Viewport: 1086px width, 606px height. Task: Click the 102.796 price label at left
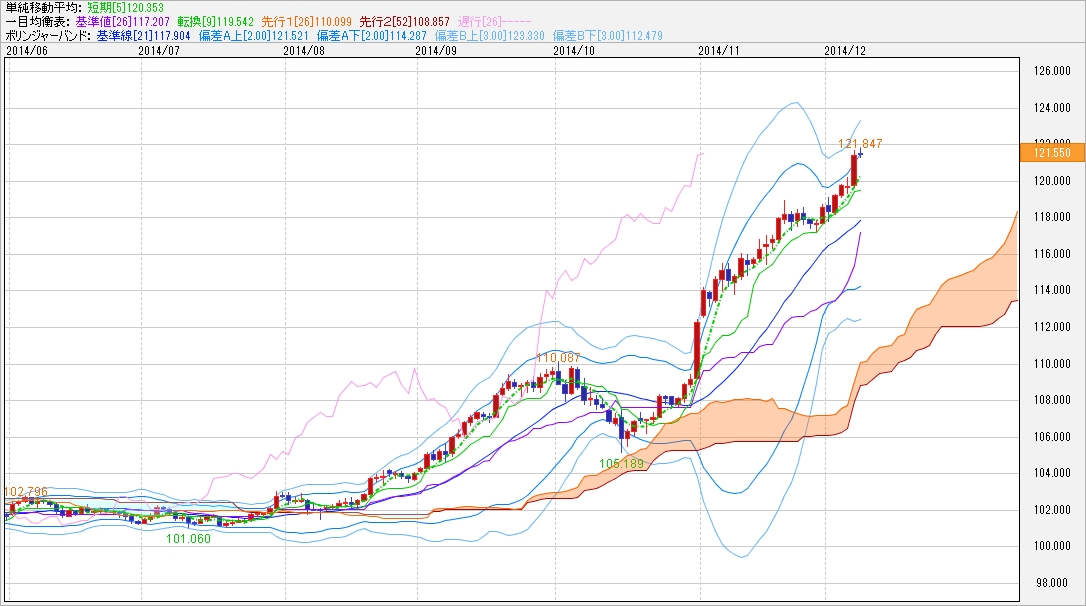tap(27, 491)
